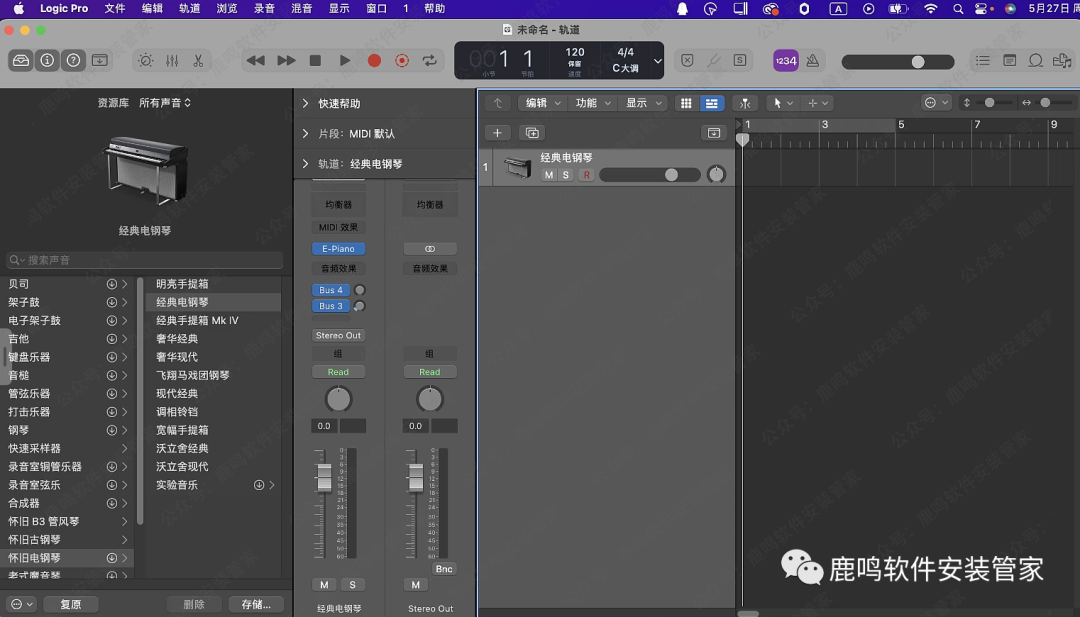1080x617 pixels.
Task: Click the Quick Help question mark icon
Action: [73, 61]
